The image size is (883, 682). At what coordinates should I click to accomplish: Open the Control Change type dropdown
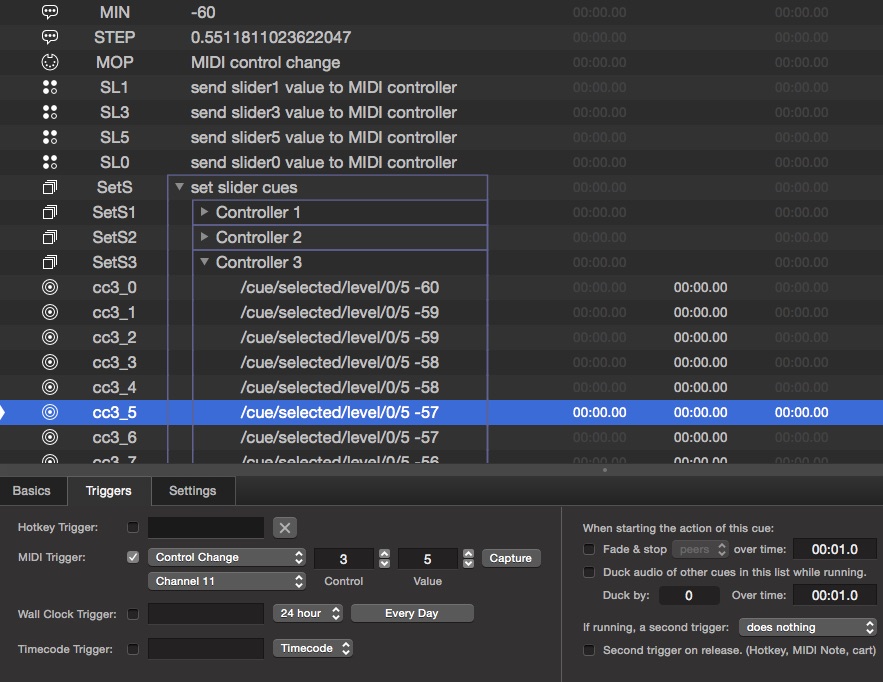227,558
